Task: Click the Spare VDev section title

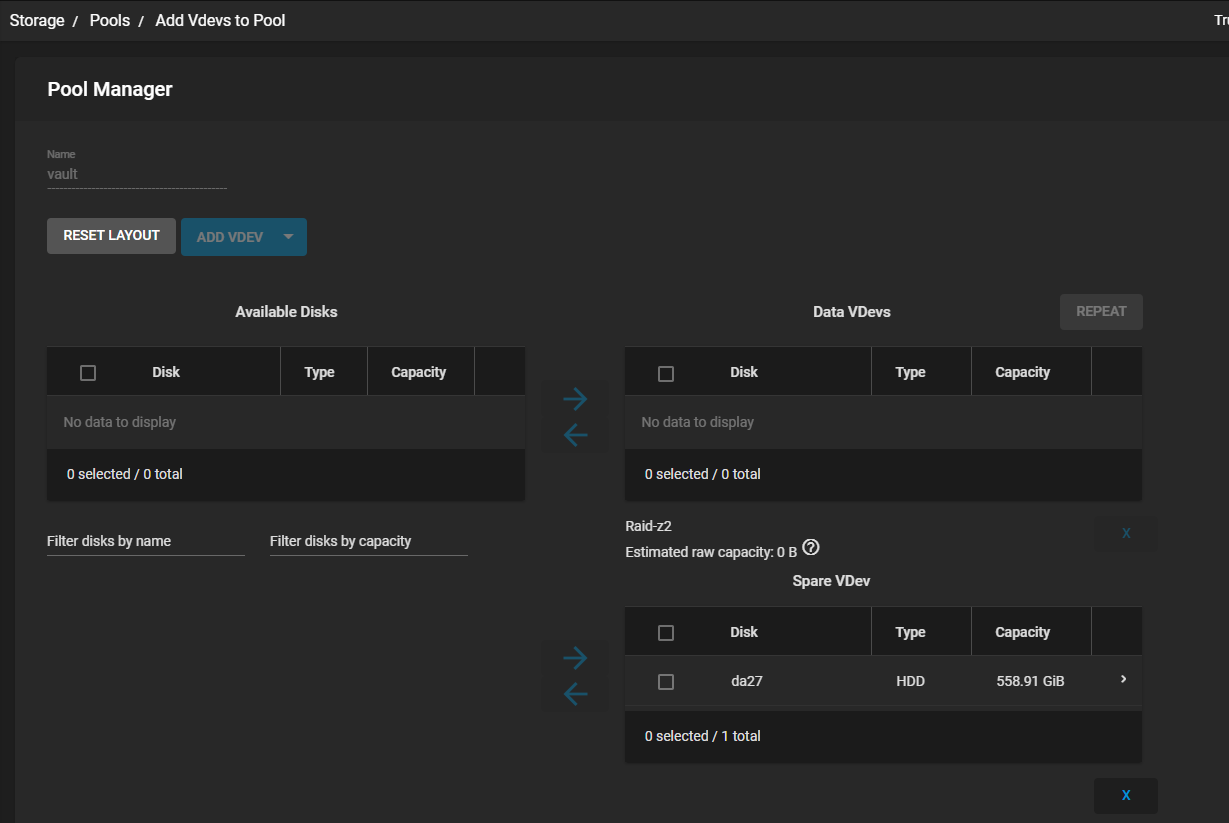Action: 832,581
